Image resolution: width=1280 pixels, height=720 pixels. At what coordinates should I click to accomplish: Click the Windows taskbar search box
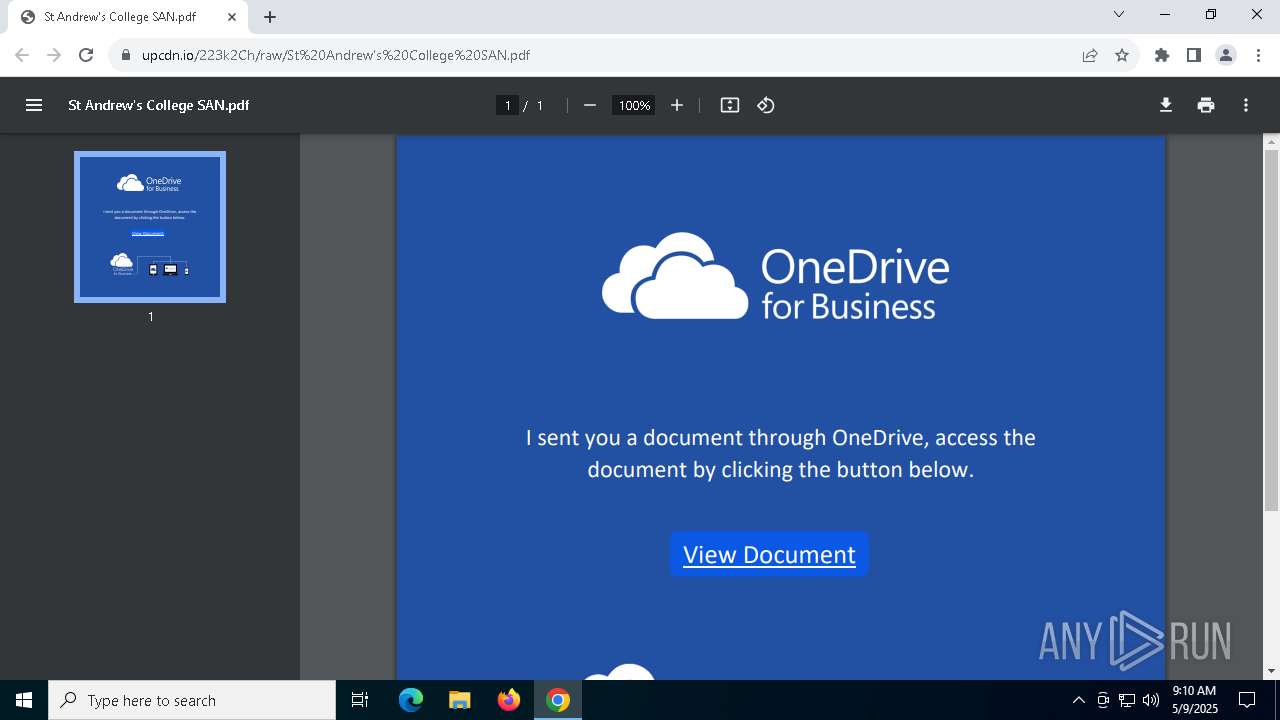click(x=192, y=700)
